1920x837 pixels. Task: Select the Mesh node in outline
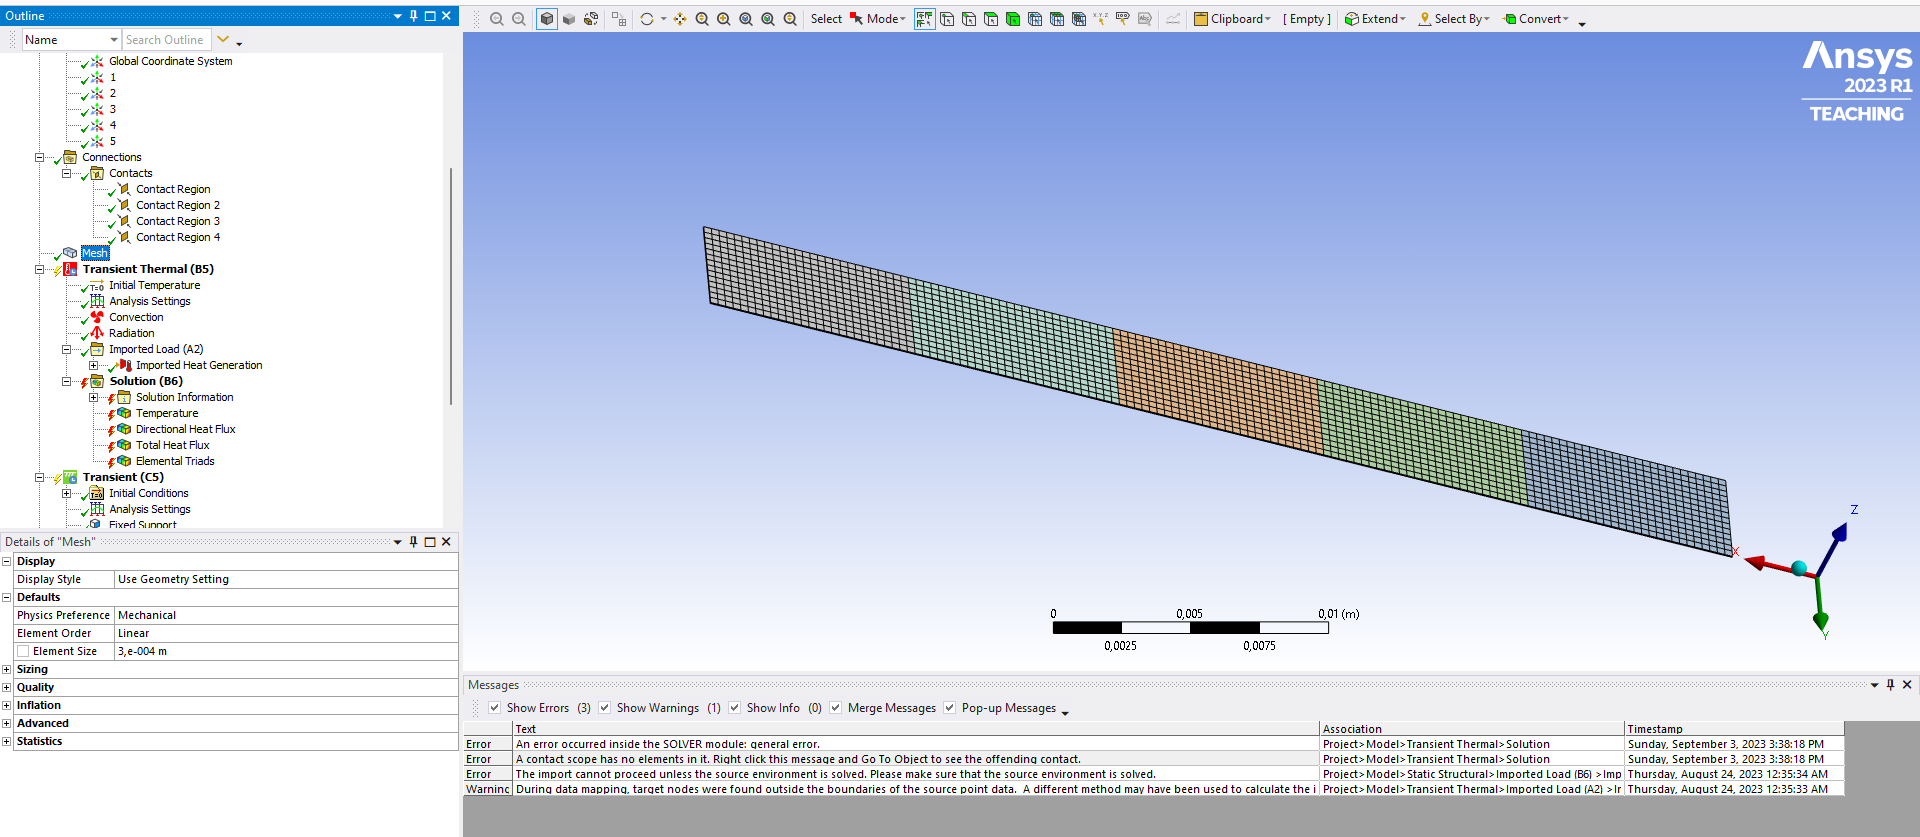95,253
